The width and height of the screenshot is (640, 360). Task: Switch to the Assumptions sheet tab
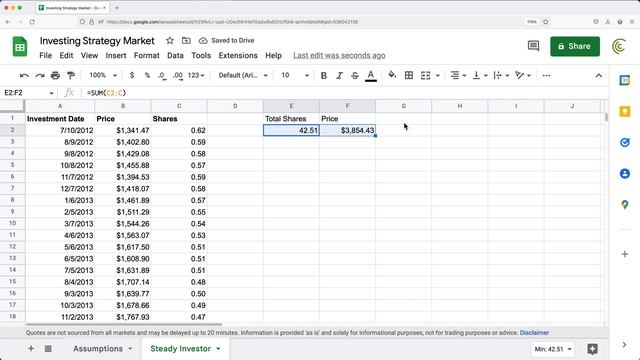tap(98, 349)
